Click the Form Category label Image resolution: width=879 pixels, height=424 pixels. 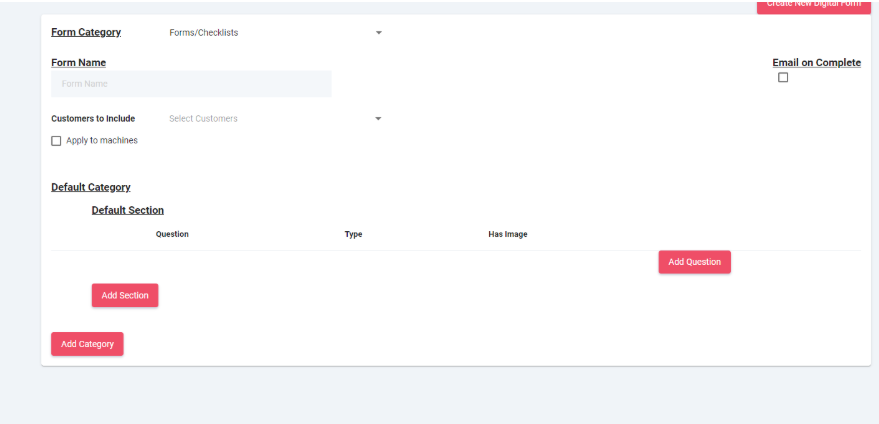[x=86, y=32]
